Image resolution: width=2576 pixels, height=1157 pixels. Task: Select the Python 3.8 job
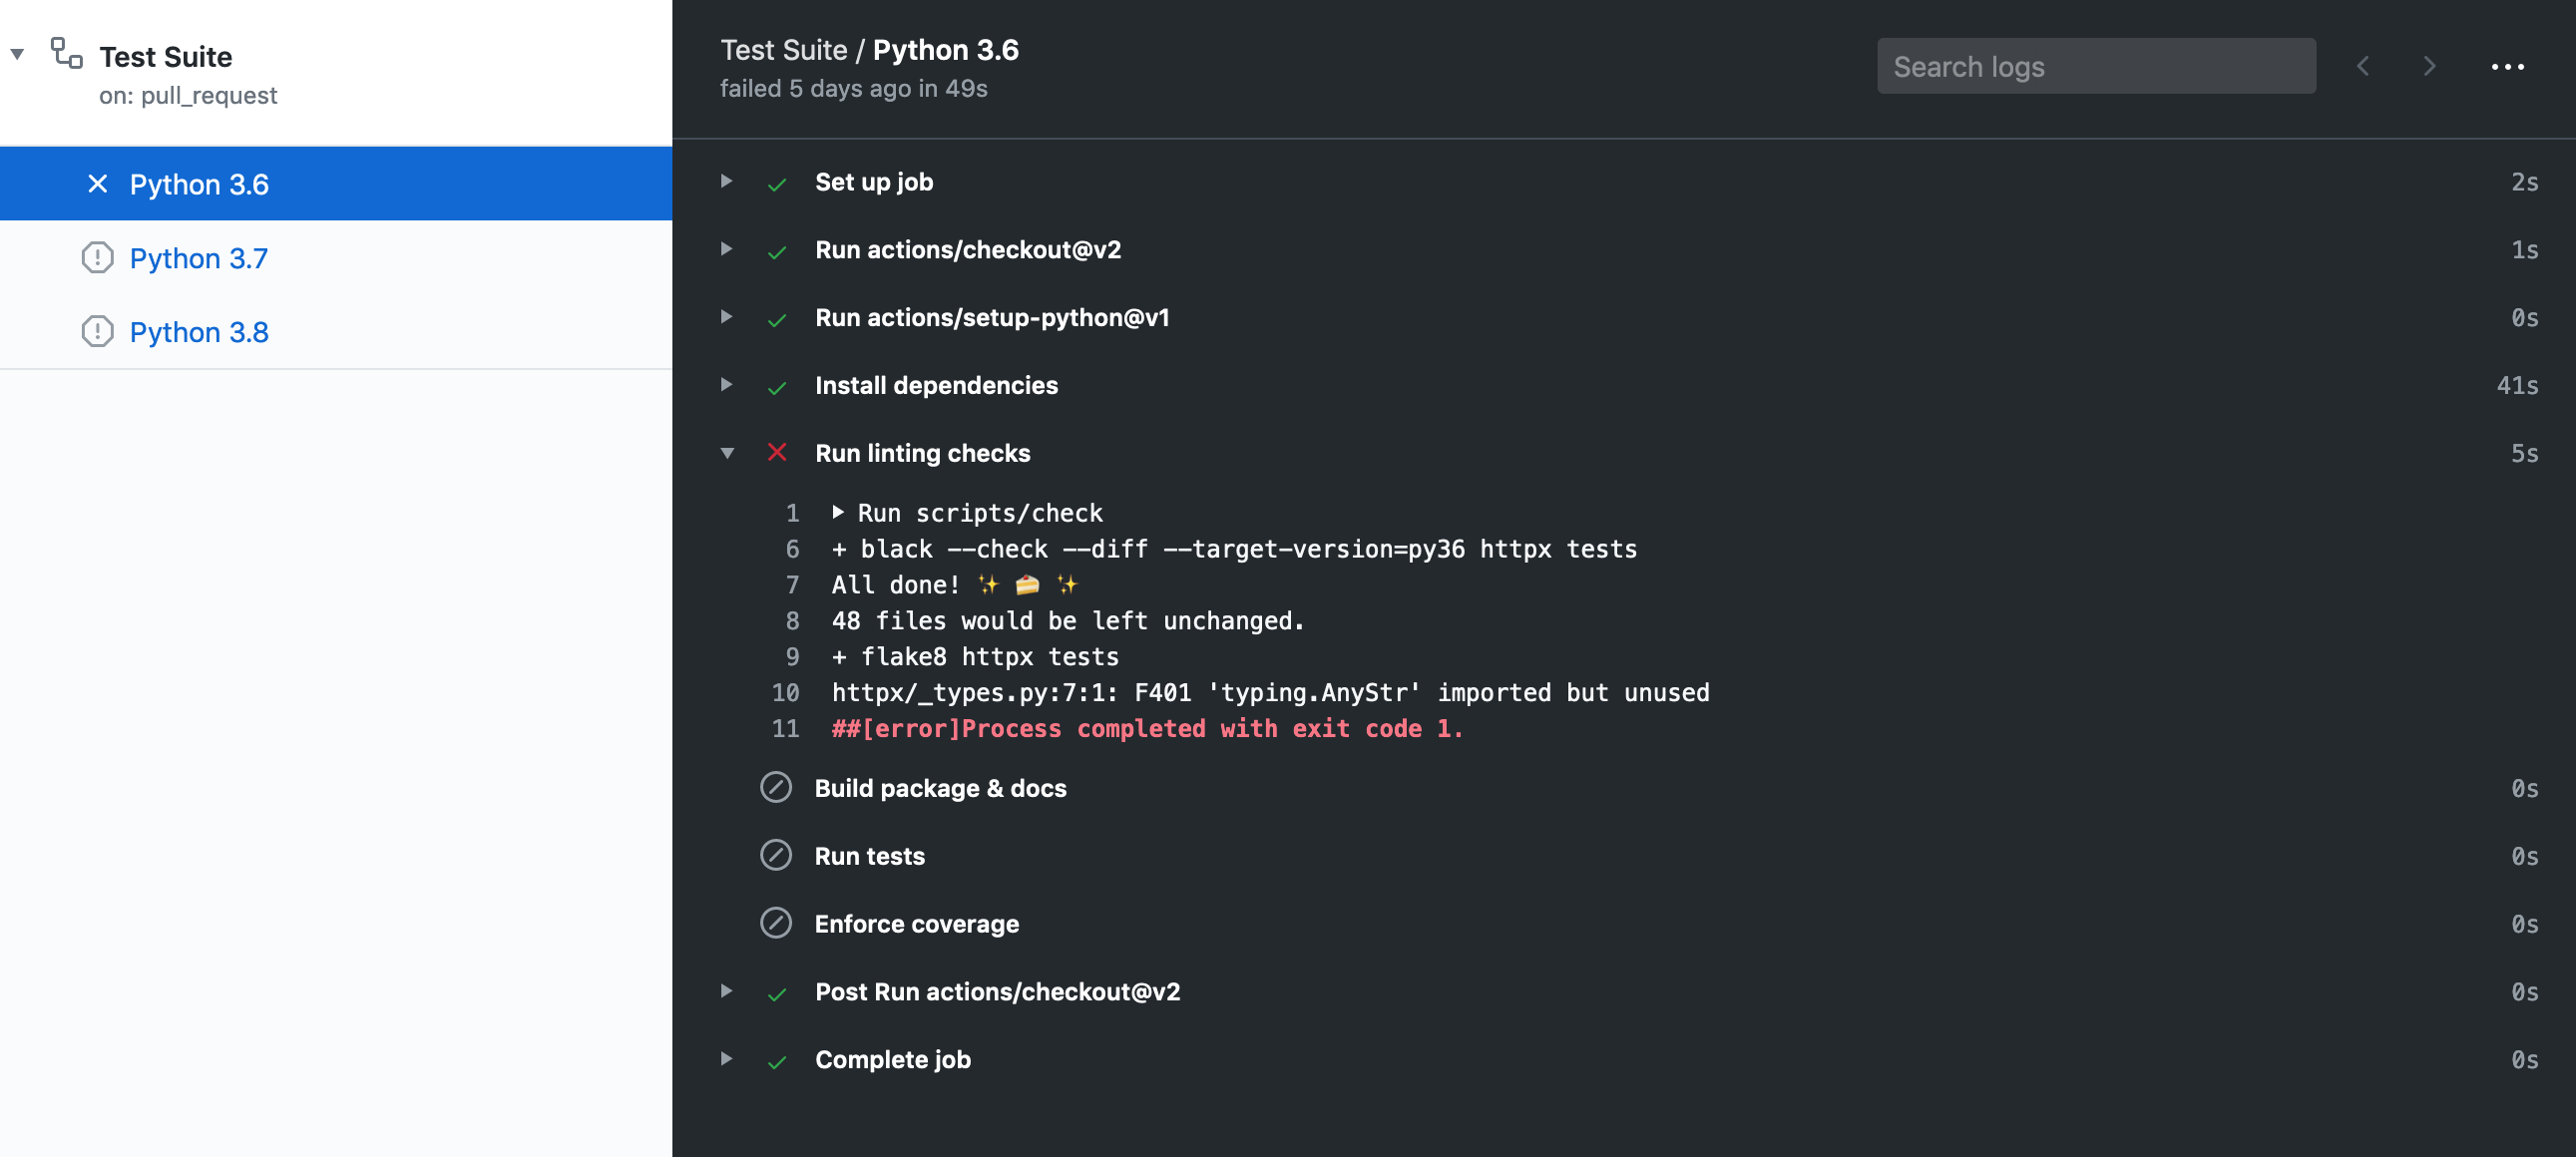(198, 331)
